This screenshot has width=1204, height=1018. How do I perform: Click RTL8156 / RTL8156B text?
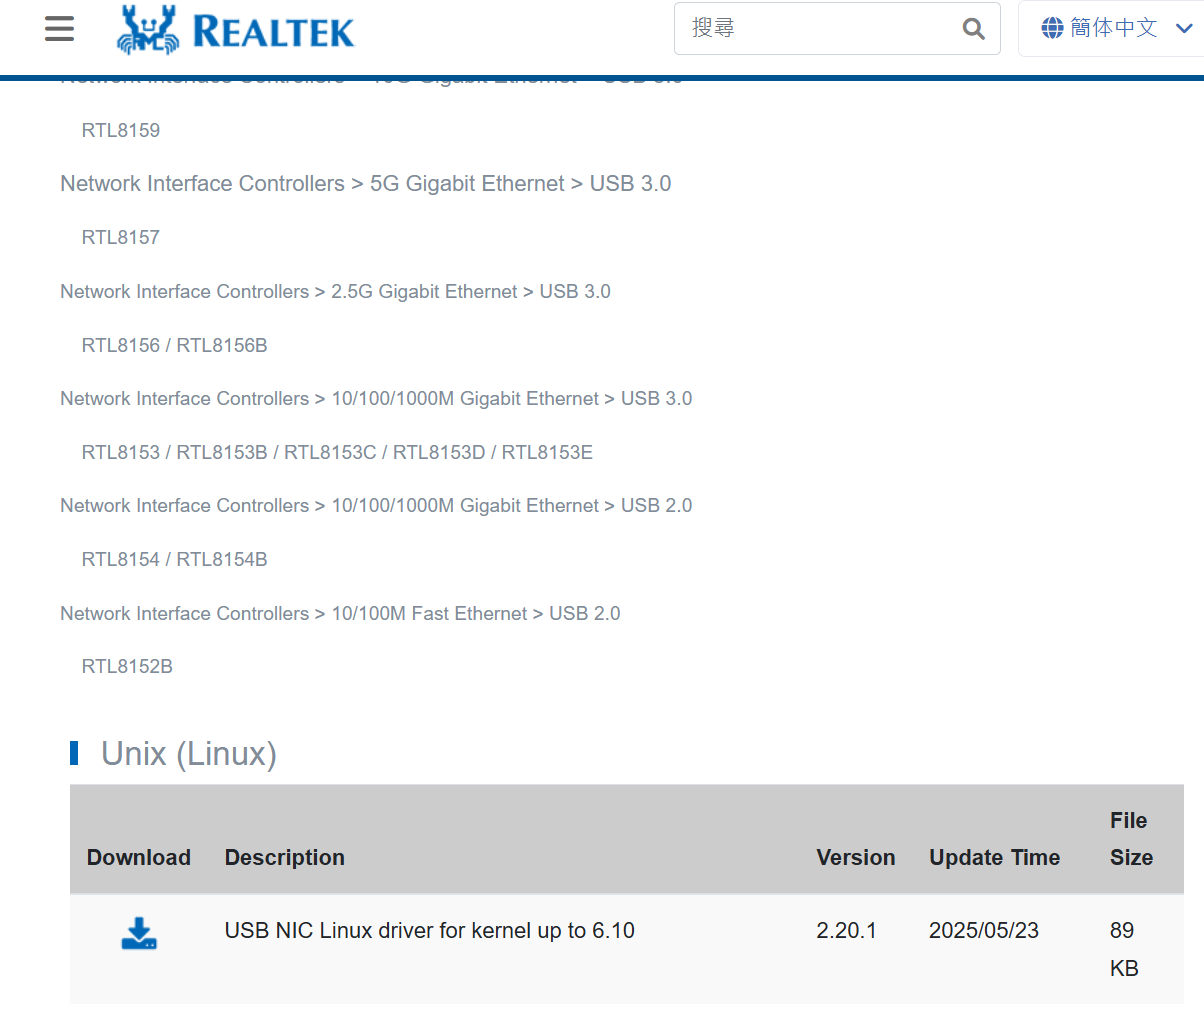tap(175, 345)
